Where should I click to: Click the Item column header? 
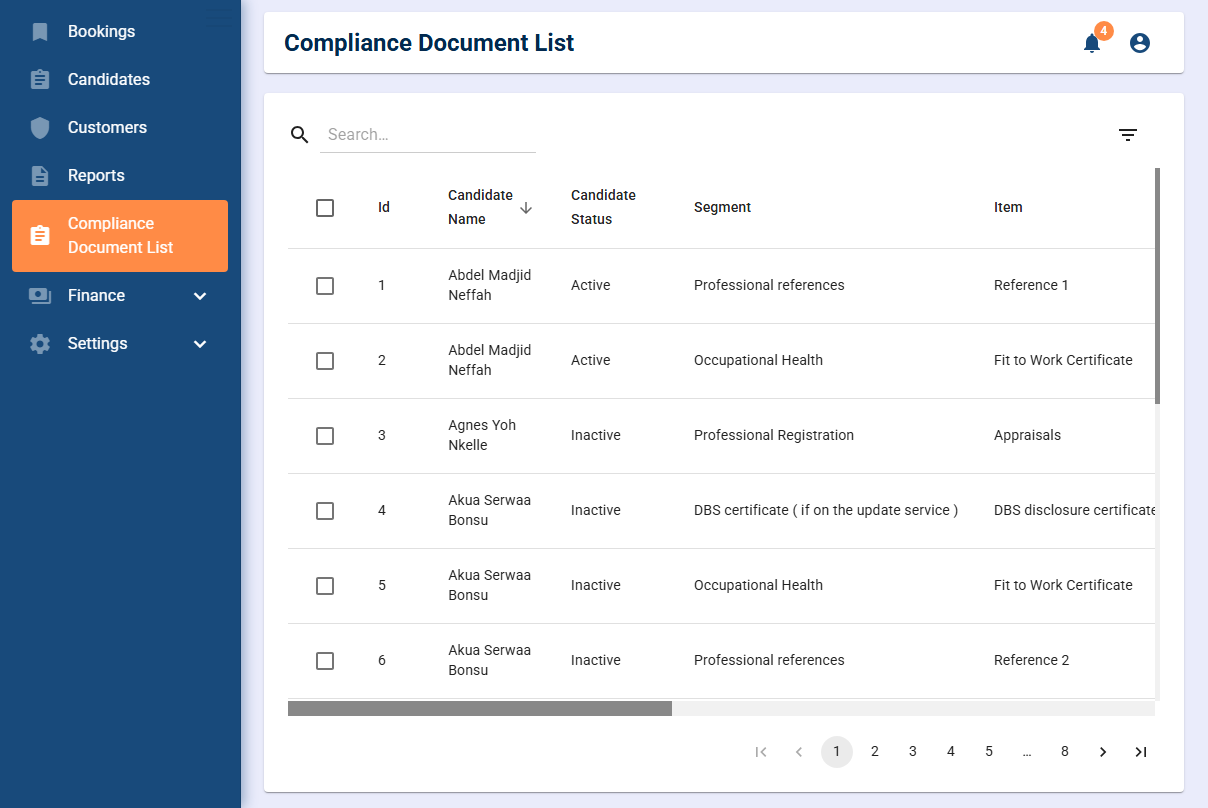(1008, 208)
